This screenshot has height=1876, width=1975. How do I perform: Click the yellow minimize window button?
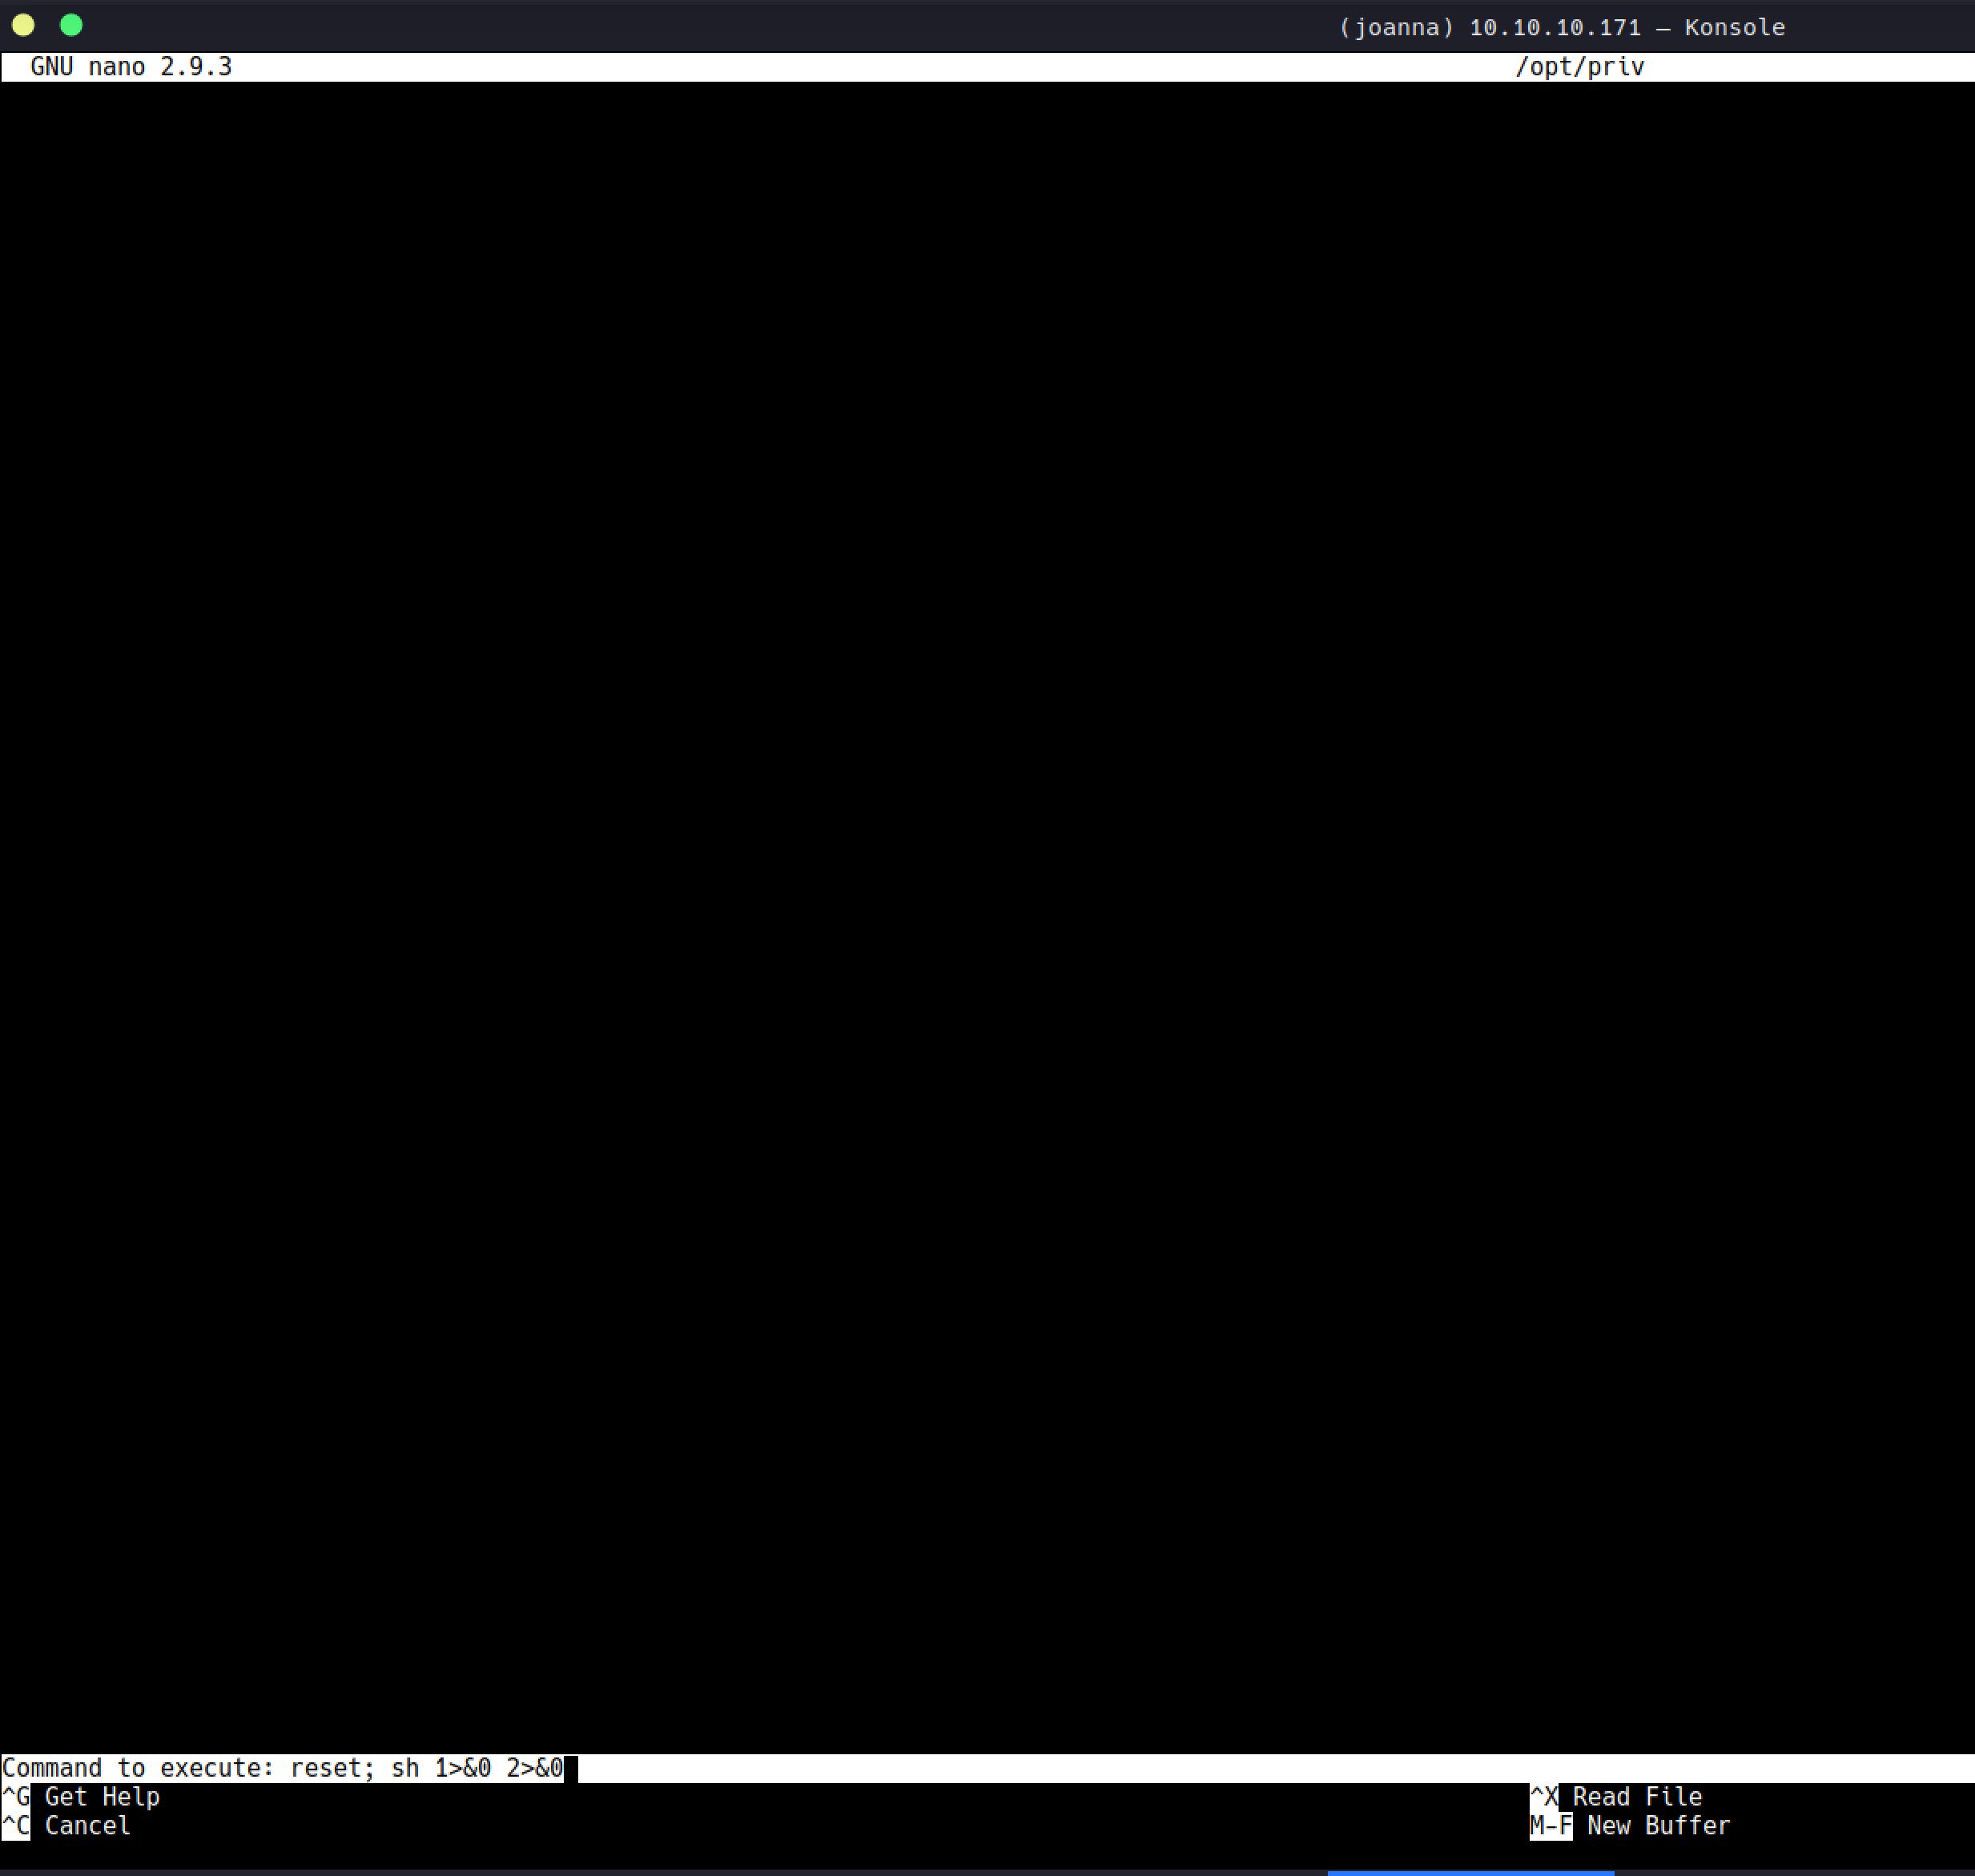pos(23,25)
